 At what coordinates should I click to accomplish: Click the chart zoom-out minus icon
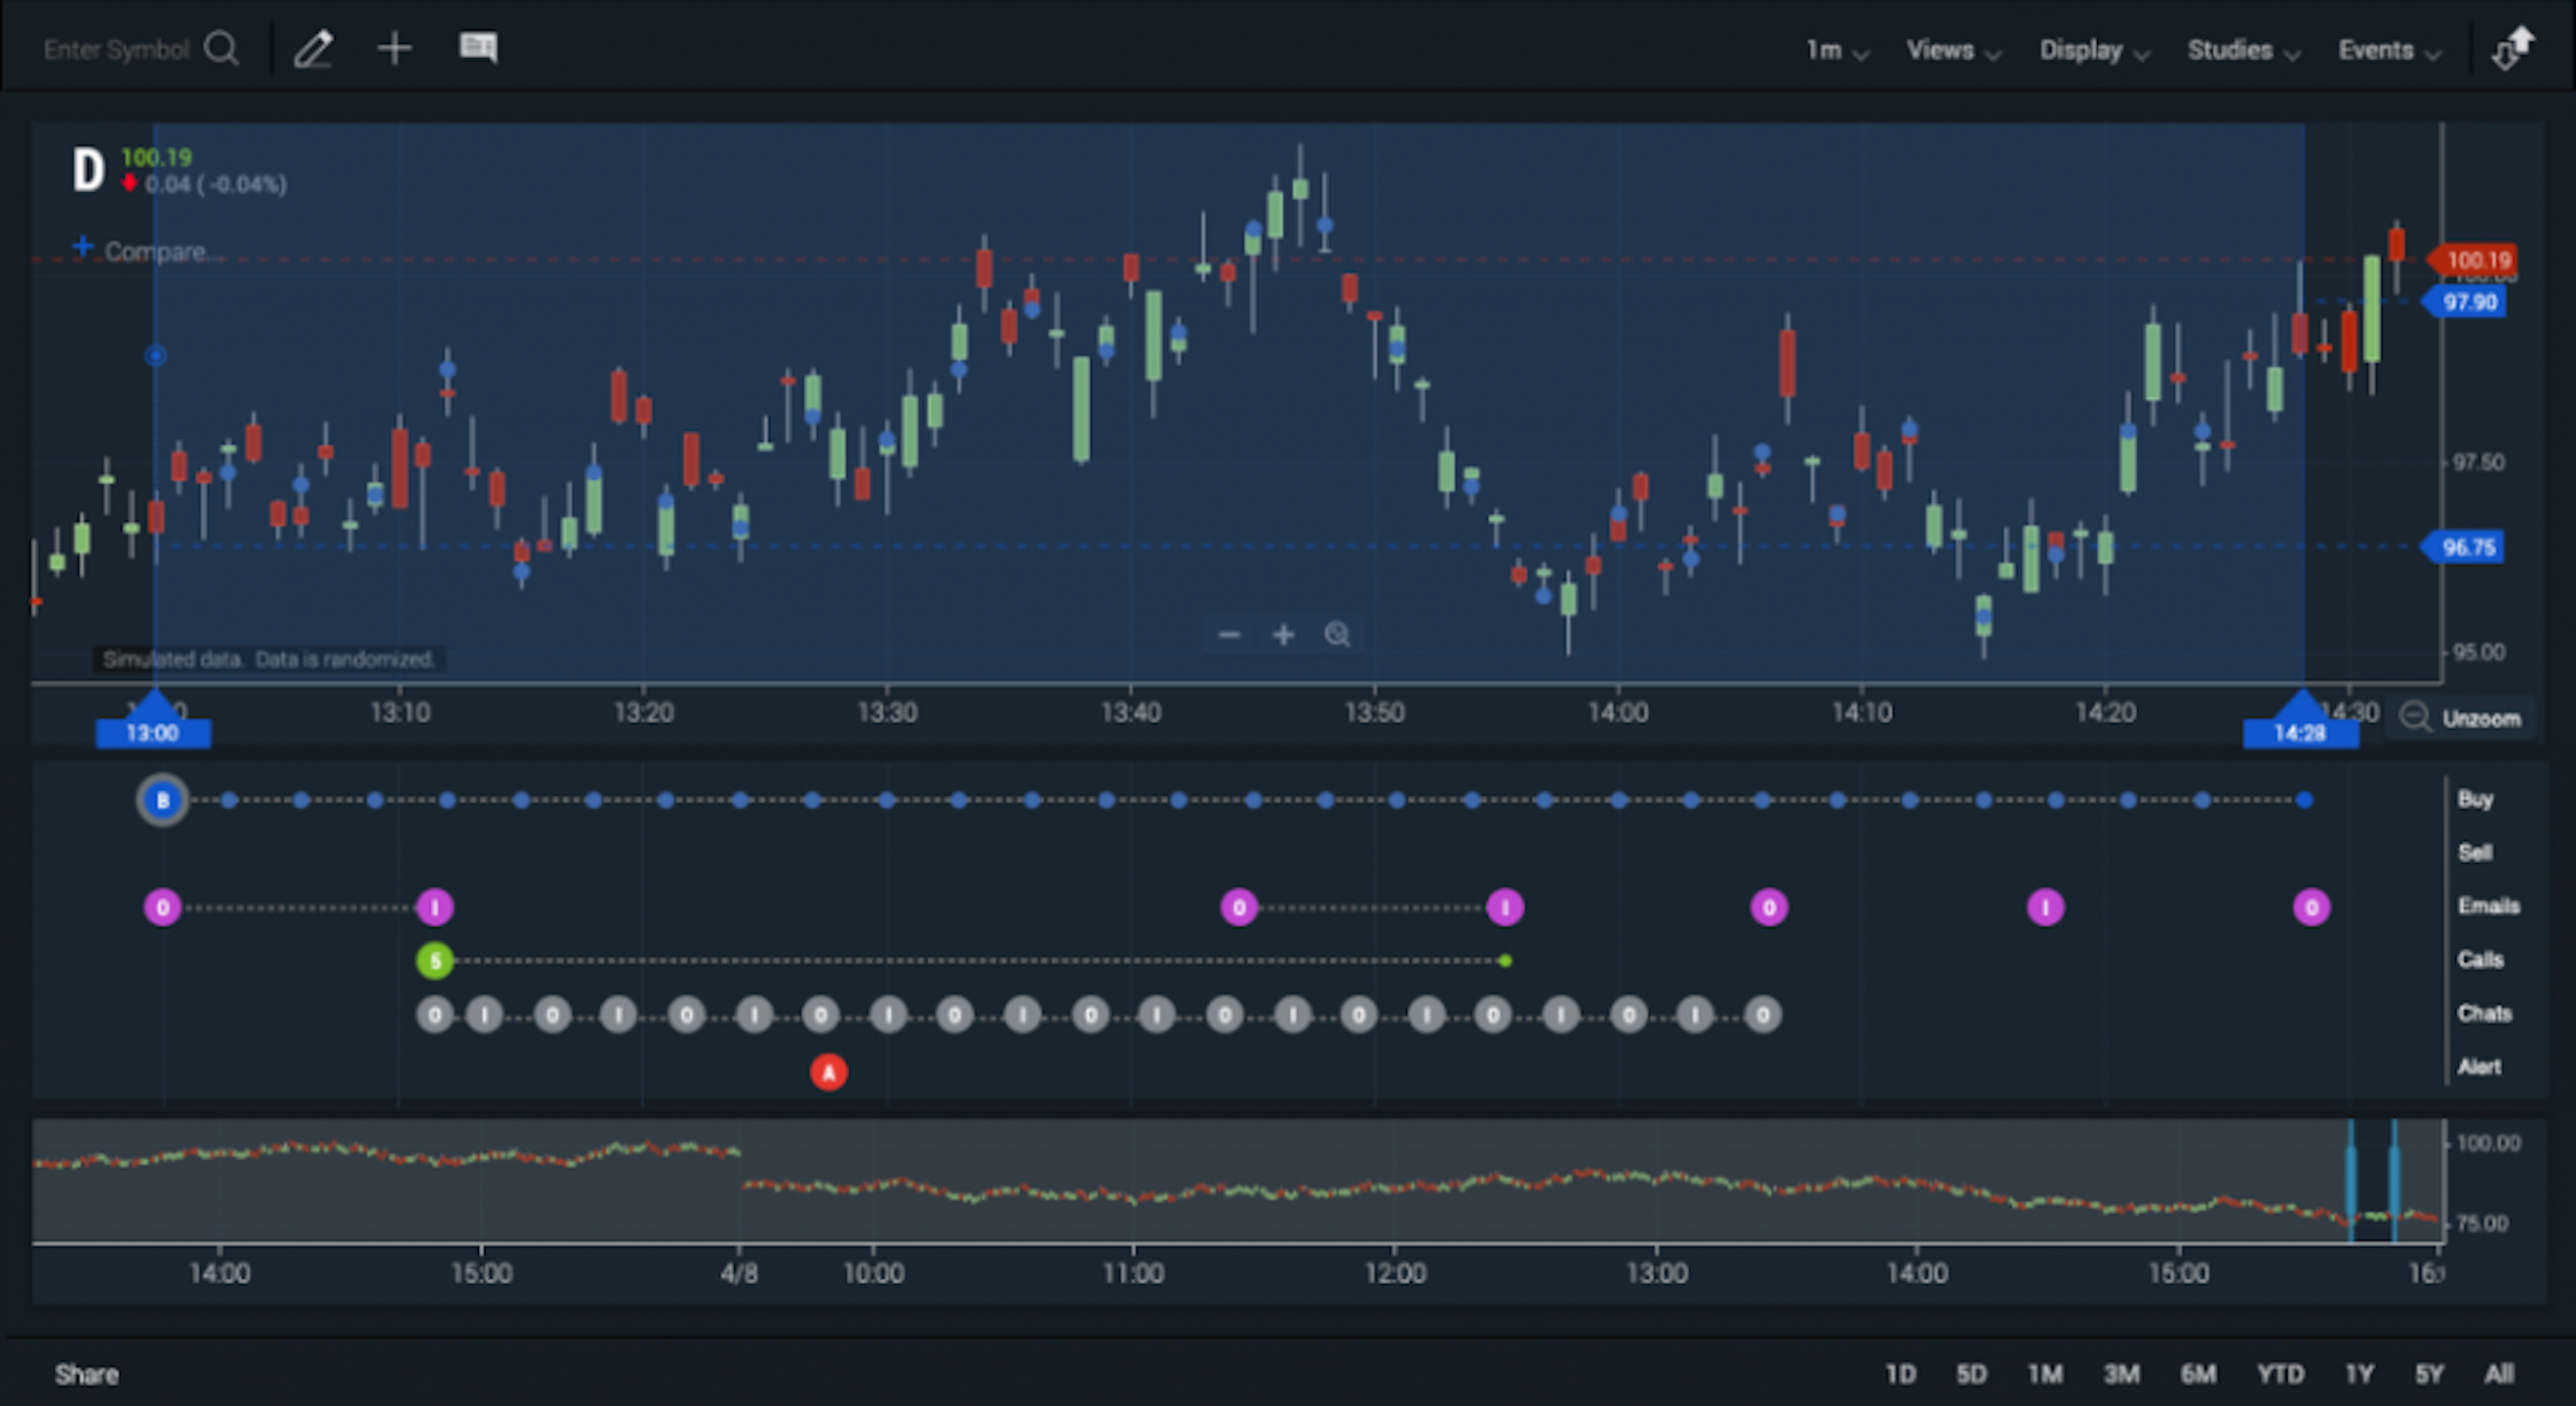[x=1229, y=635]
